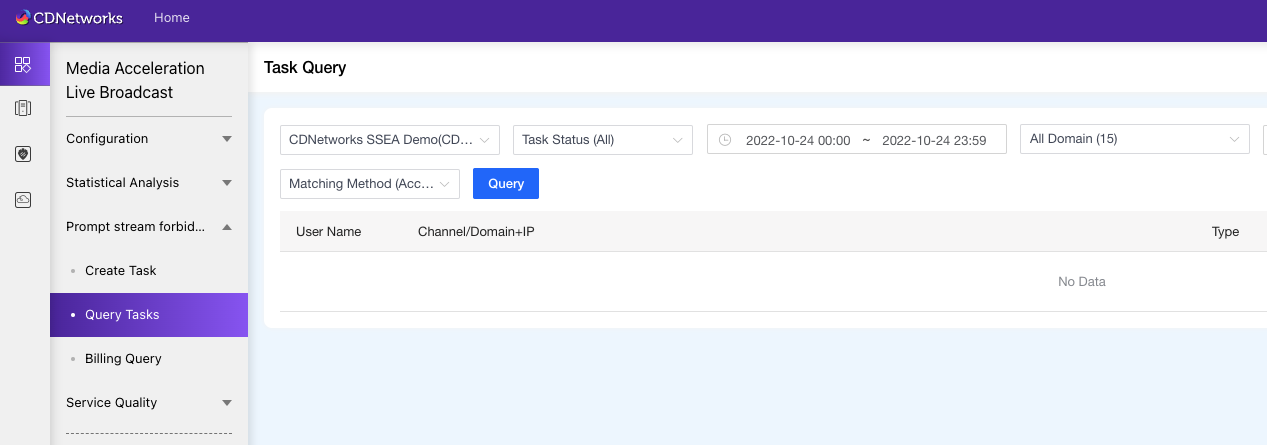The width and height of the screenshot is (1267, 445).
Task: Click the clock icon in date field
Action: click(725, 140)
